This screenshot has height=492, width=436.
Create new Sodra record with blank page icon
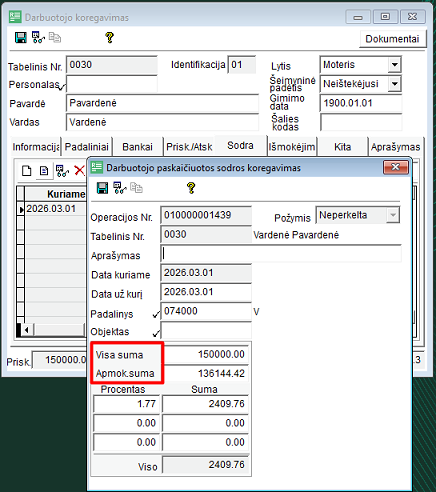pos(27,171)
